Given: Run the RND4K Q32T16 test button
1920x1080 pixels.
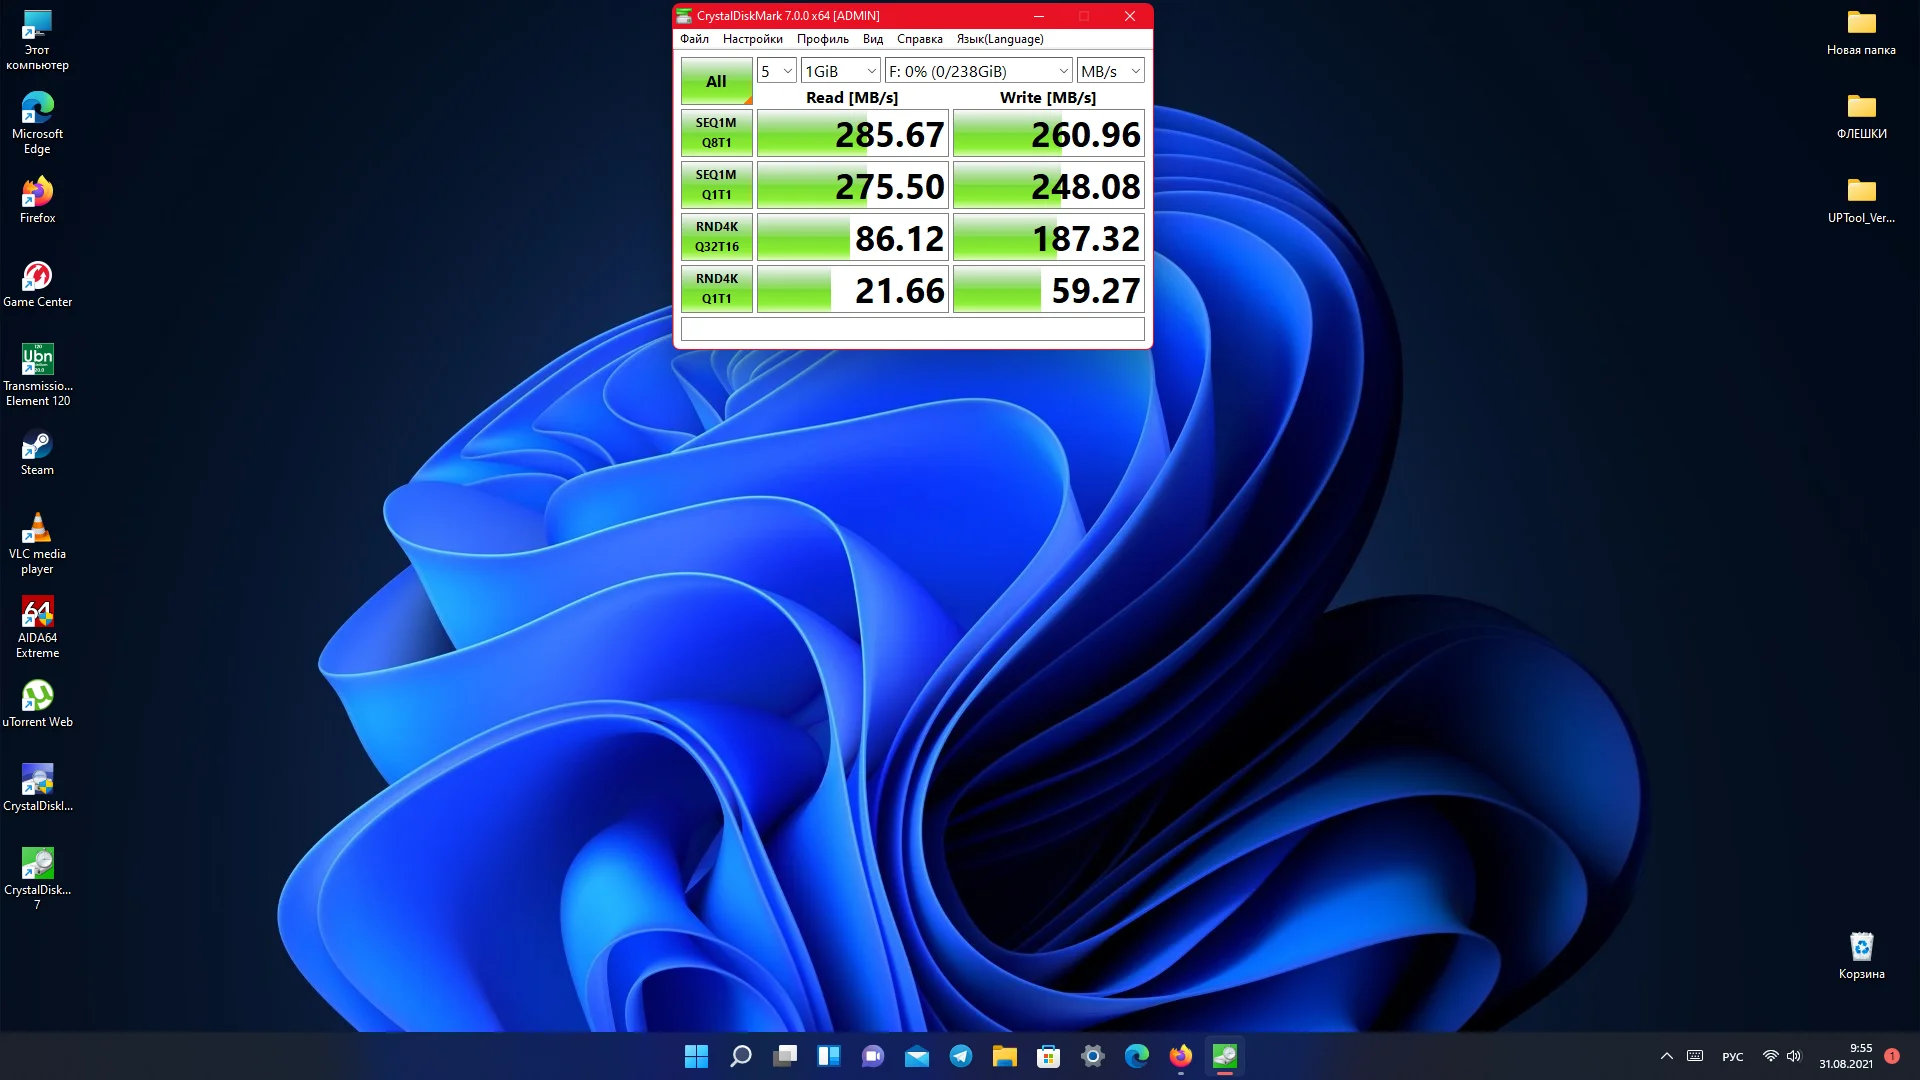Looking at the screenshot, I should [716, 237].
